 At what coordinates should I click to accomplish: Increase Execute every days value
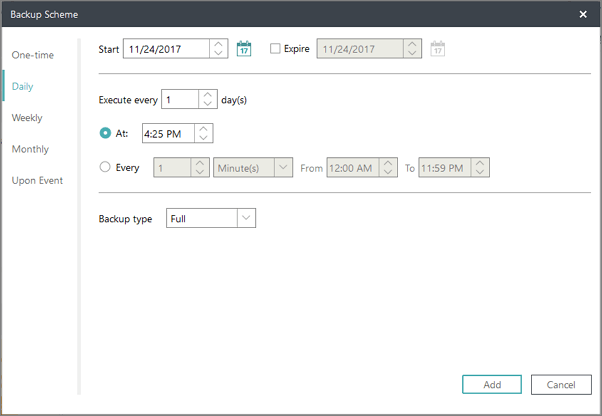click(x=208, y=94)
